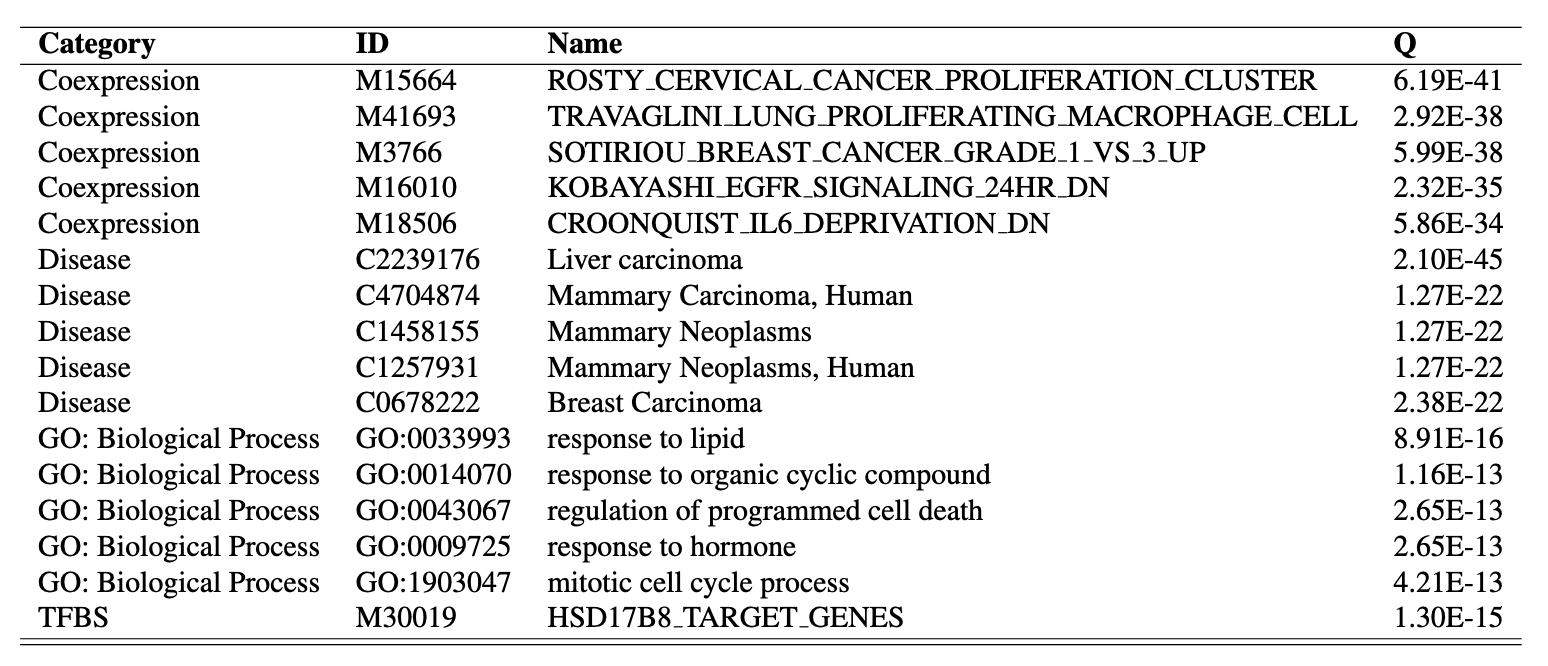Select the Q value 2.10E-45
Screen dimensions: 1548x666
click(x=1447, y=260)
